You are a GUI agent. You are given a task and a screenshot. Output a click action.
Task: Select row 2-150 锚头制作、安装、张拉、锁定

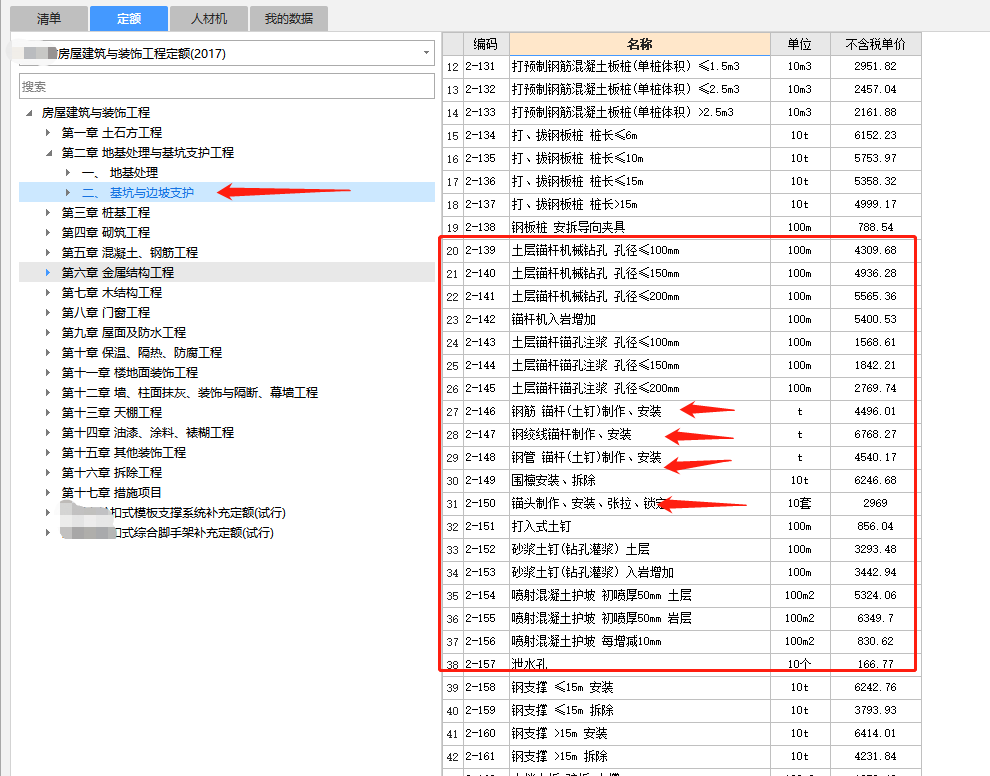(682, 504)
